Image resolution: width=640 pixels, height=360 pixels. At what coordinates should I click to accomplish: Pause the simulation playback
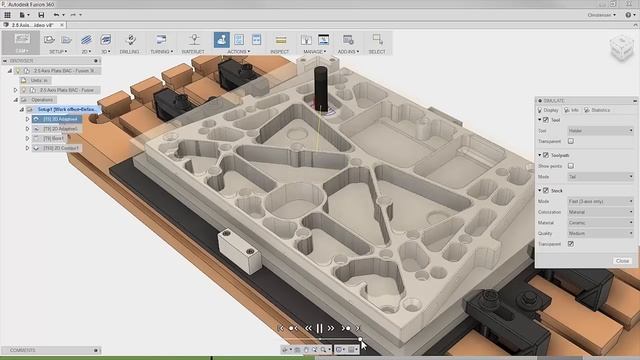tap(320, 328)
